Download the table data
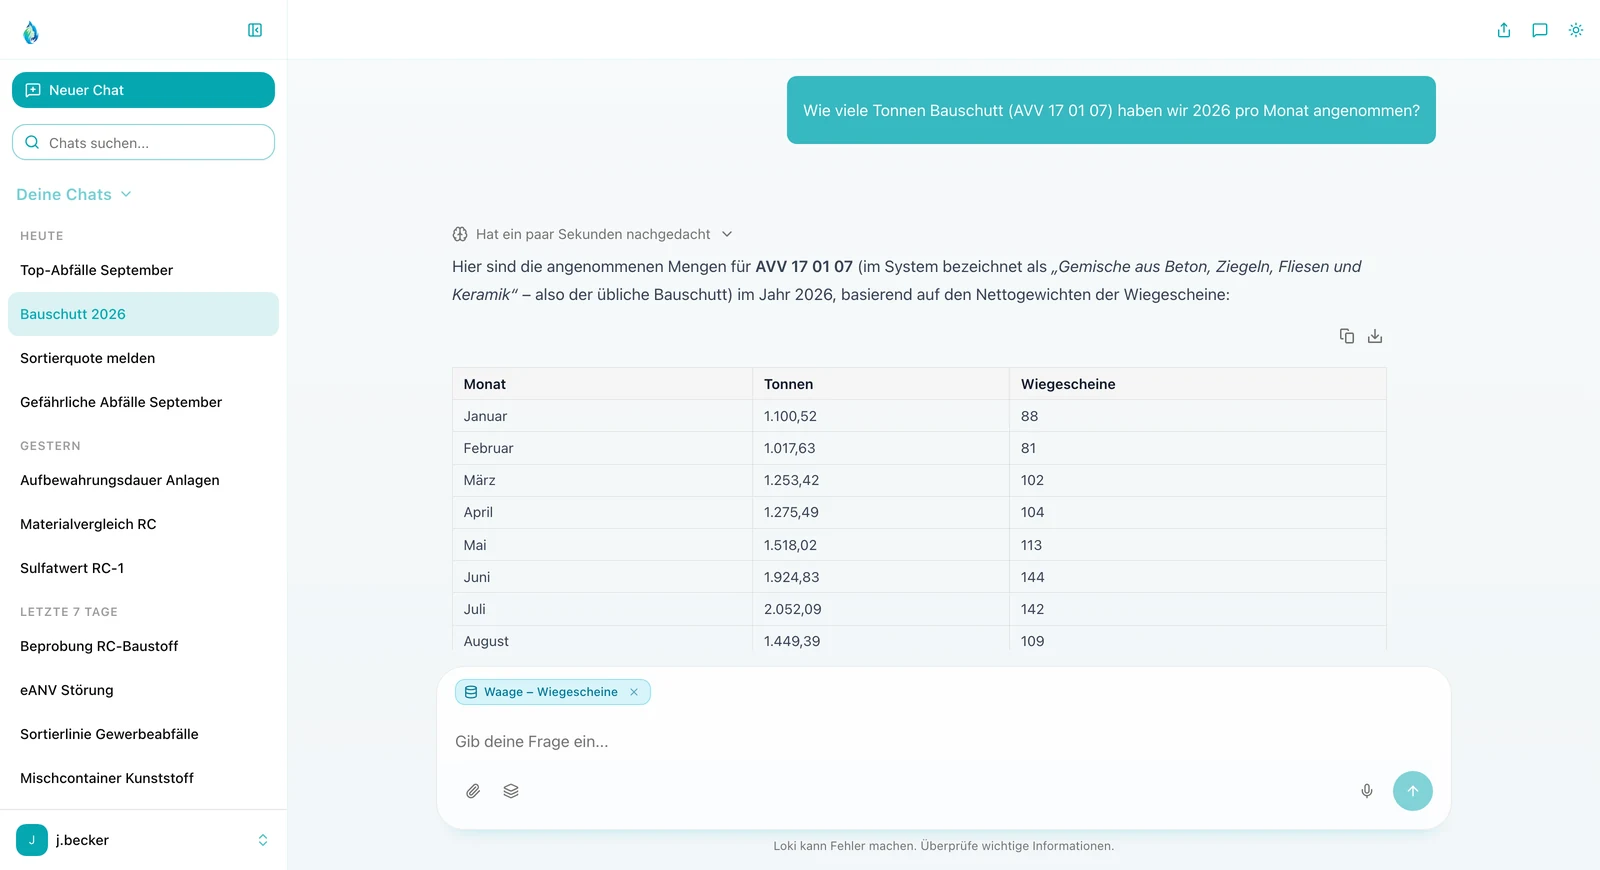Image resolution: width=1600 pixels, height=870 pixels. coord(1375,336)
